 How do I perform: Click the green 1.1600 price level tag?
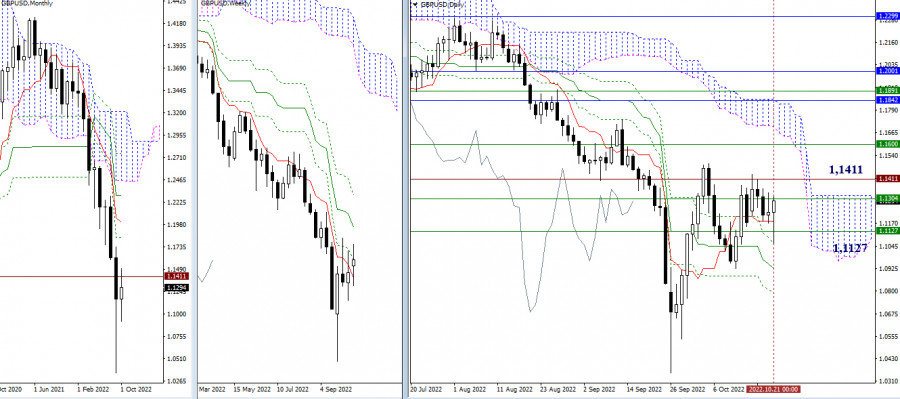(887, 144)
